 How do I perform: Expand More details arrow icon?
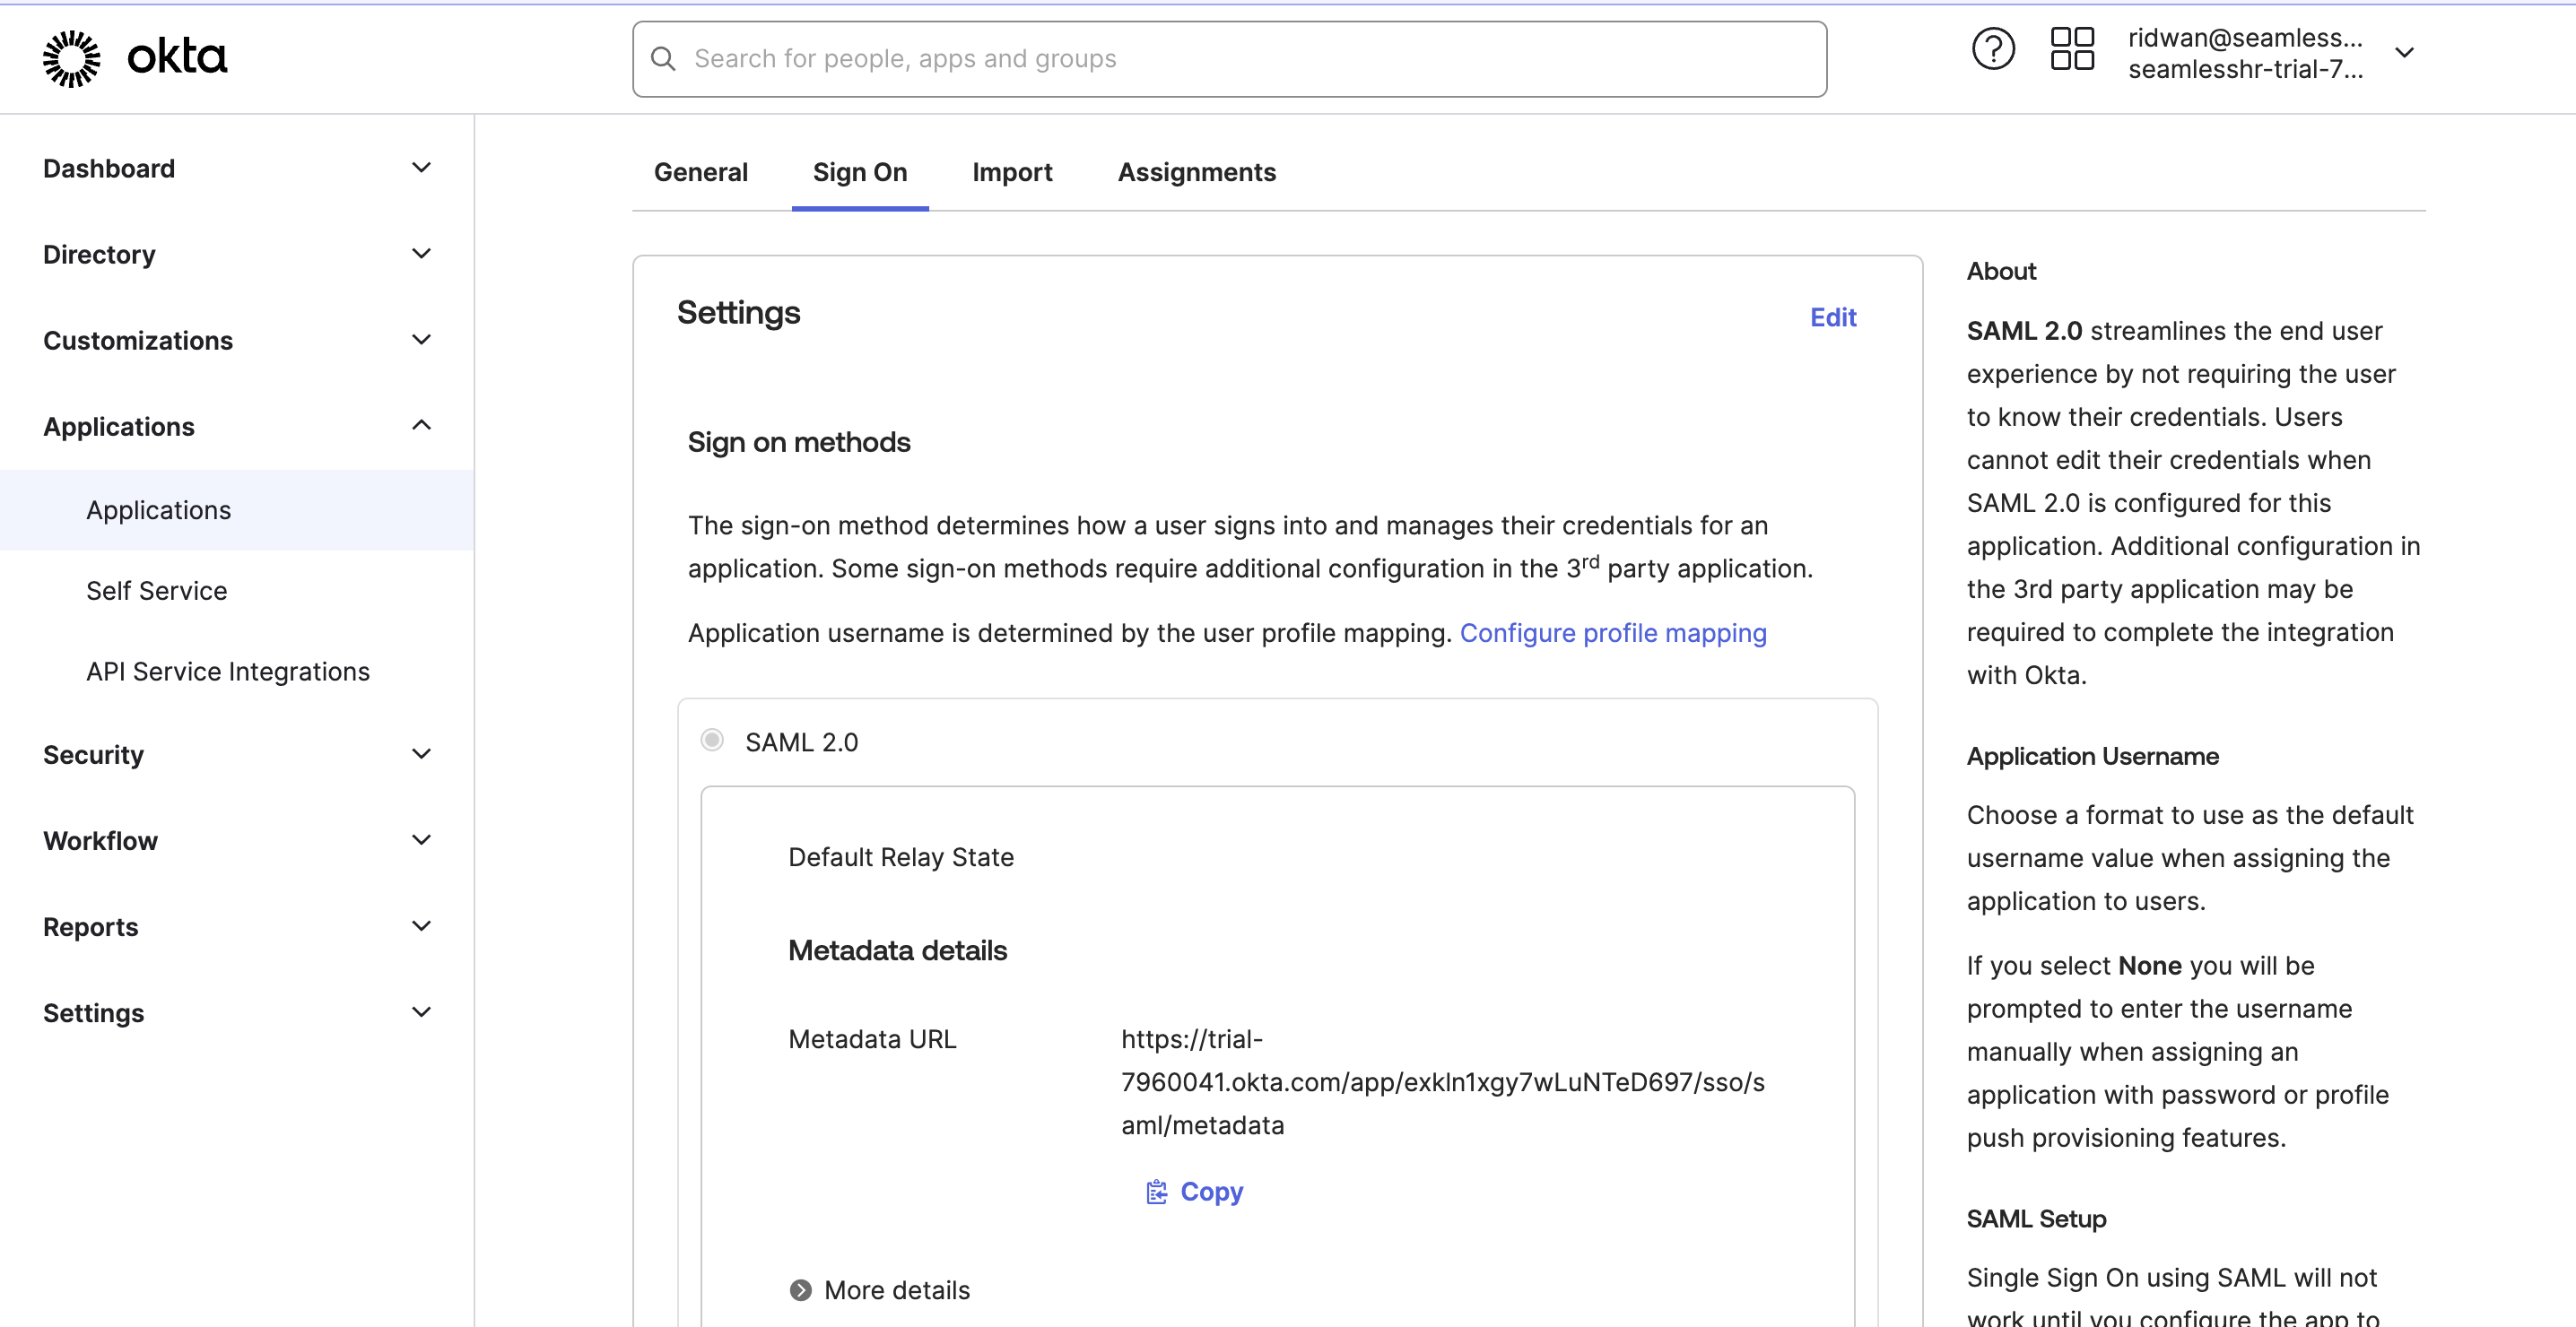click(x=800, y=1290)
